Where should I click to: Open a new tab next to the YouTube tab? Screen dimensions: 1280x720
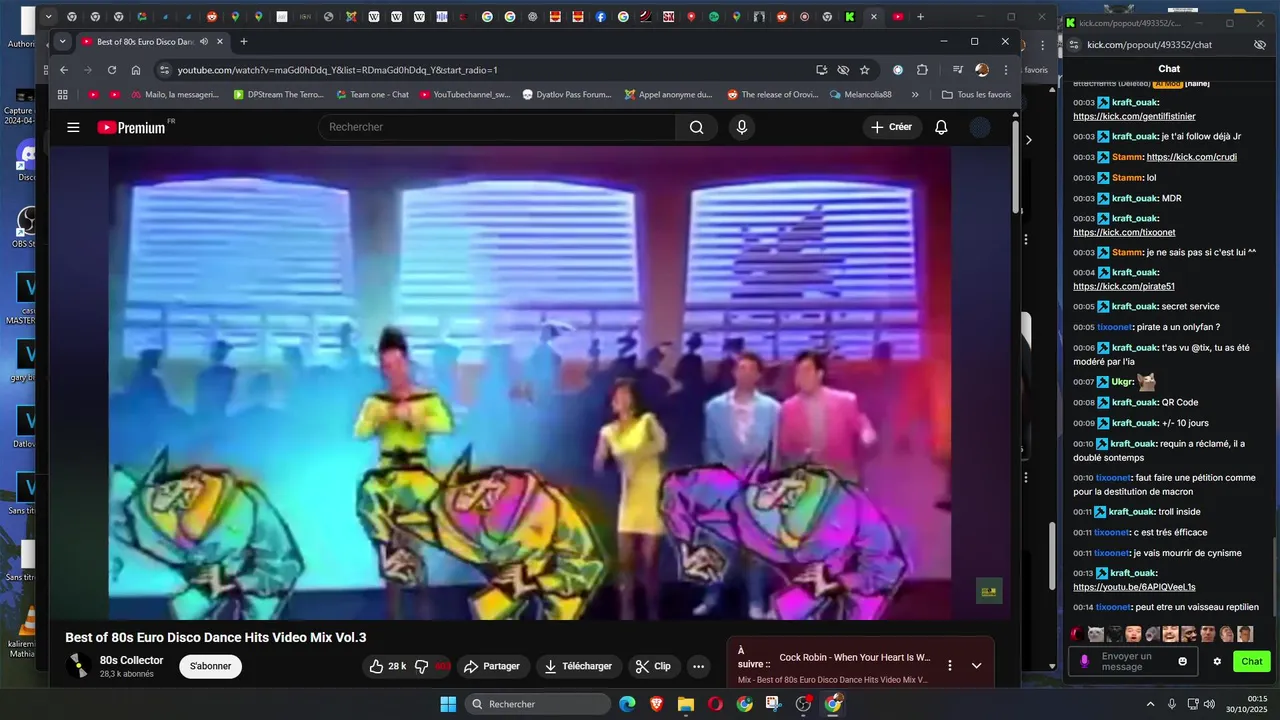tap(244, 42)
